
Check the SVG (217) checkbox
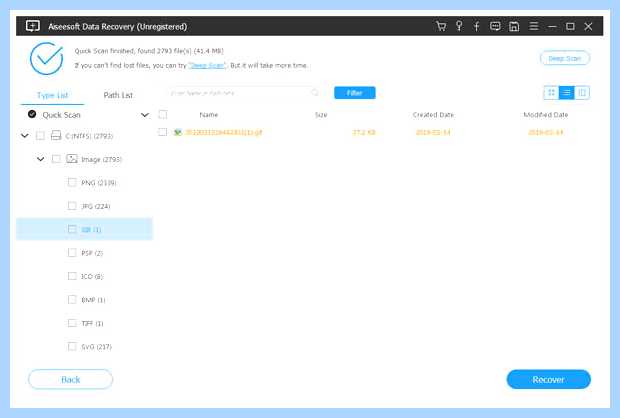click(72, 346)
